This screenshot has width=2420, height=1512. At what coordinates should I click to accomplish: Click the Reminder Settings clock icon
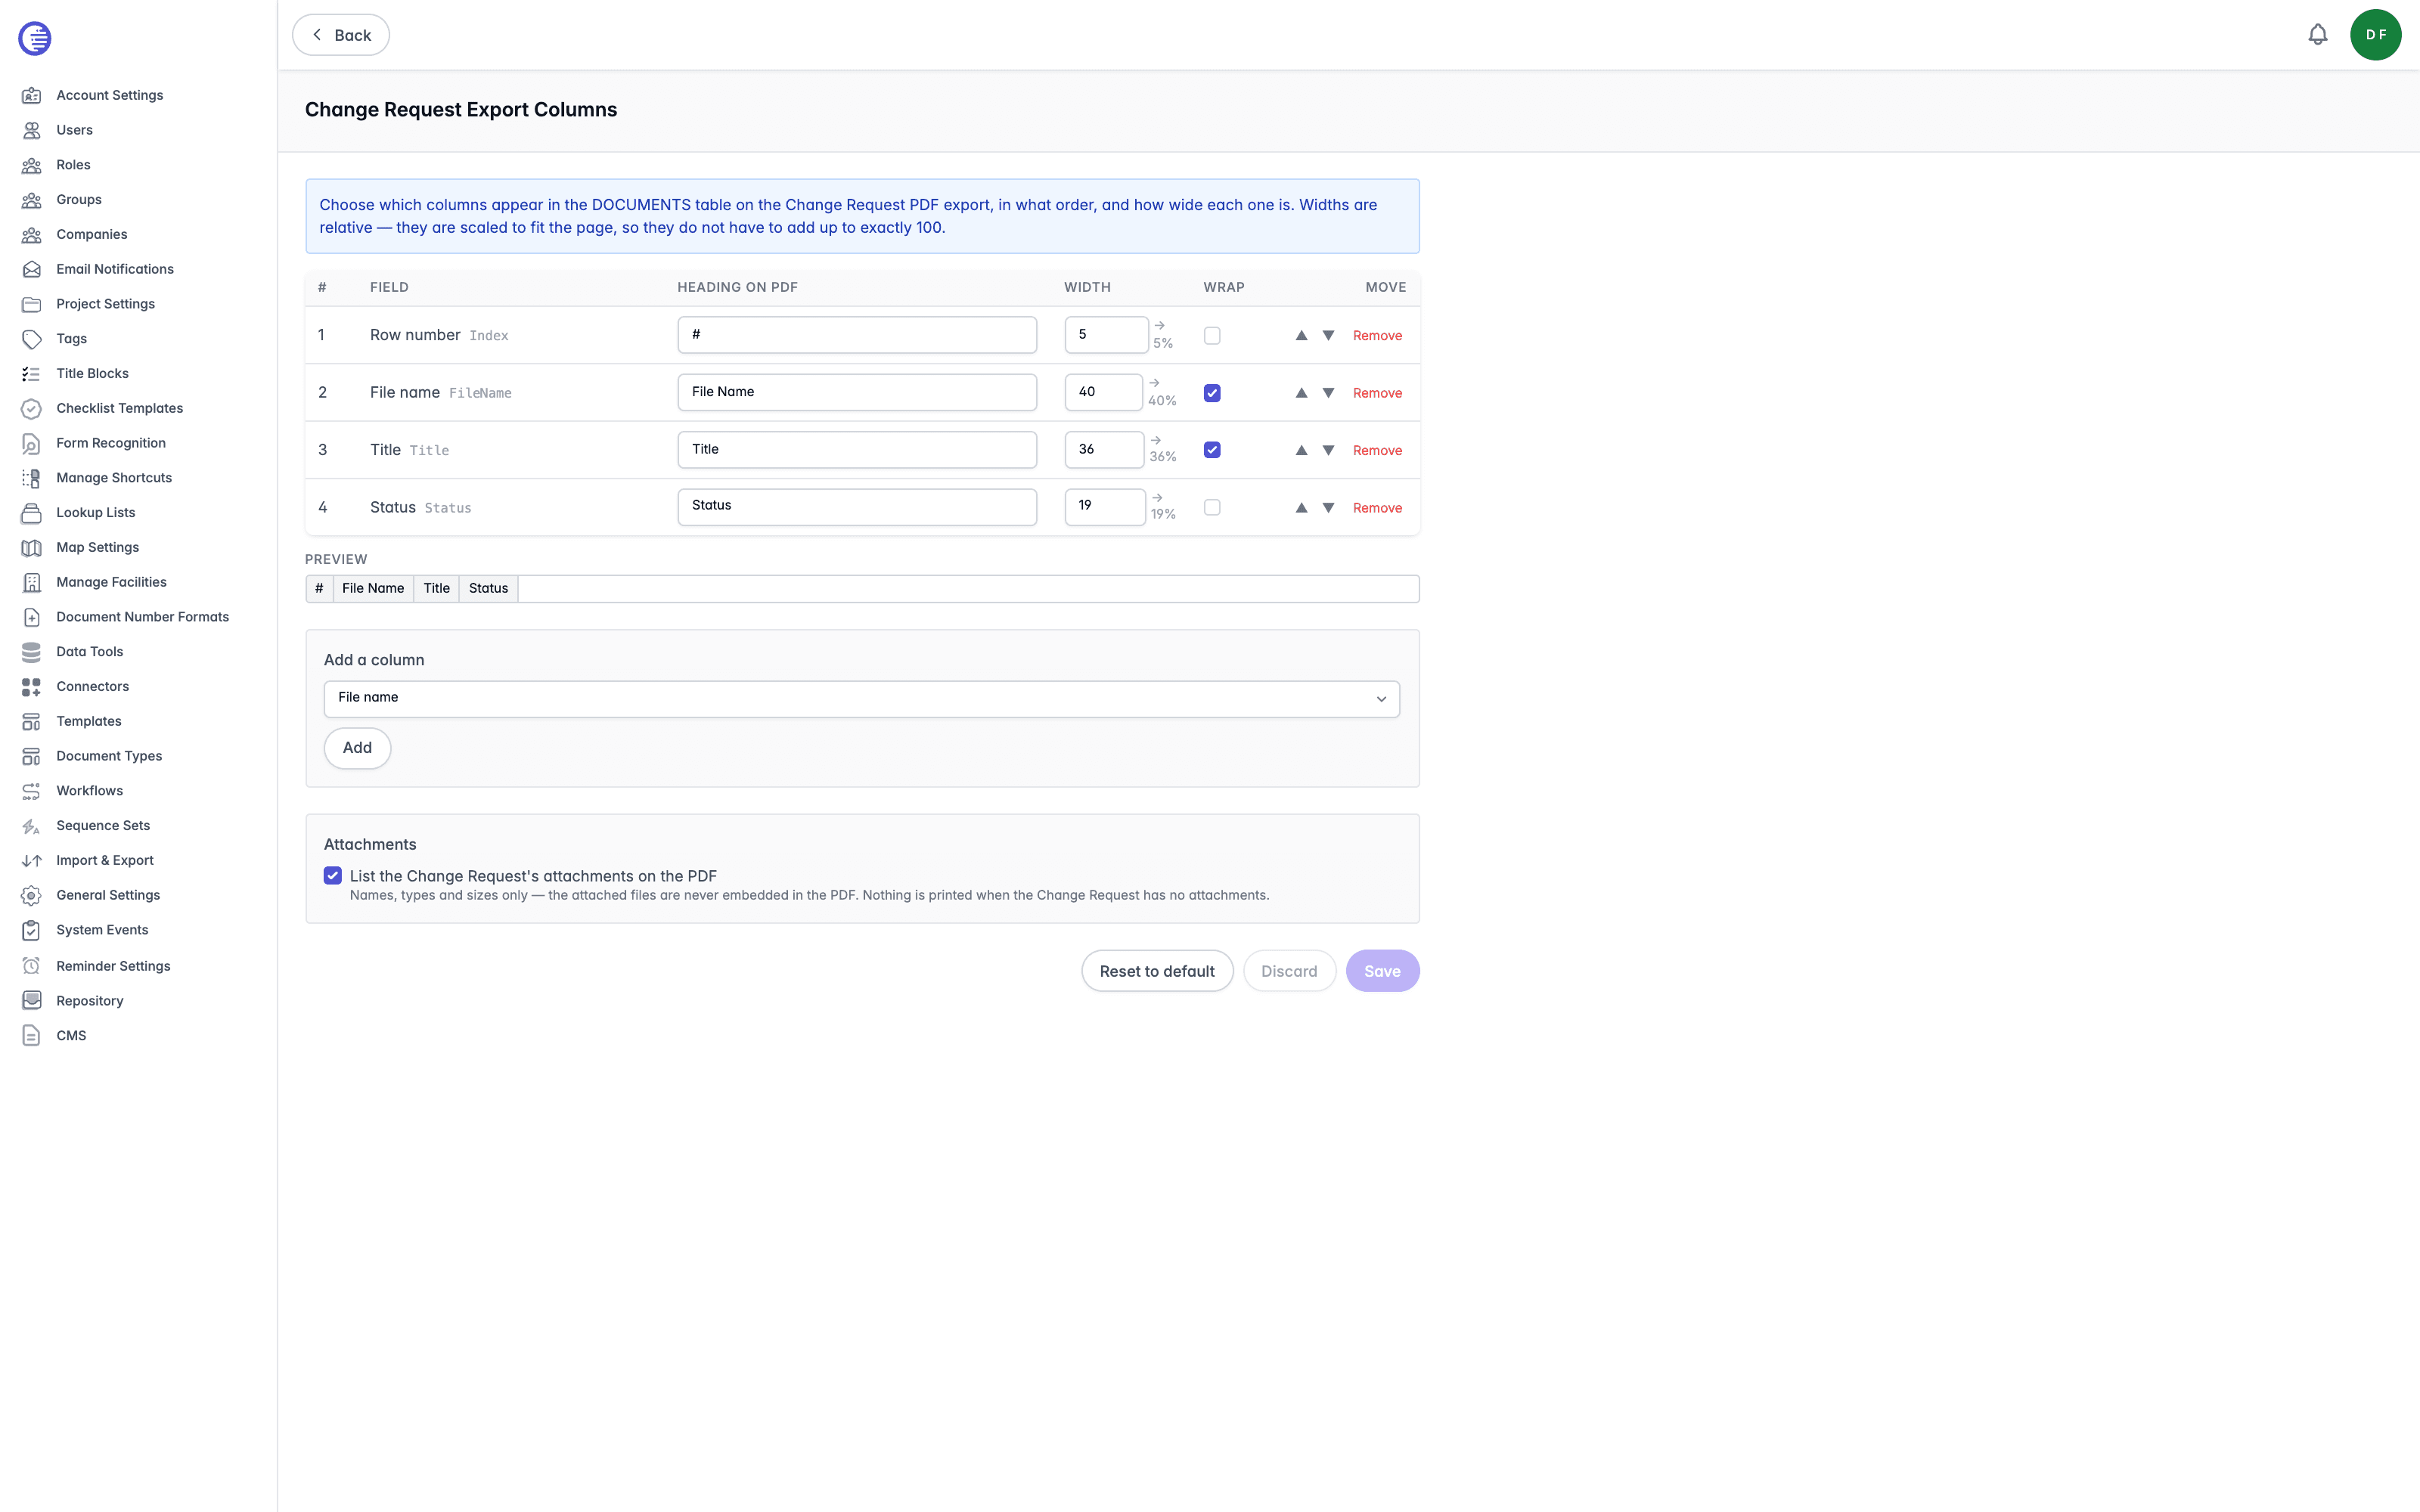32,966
